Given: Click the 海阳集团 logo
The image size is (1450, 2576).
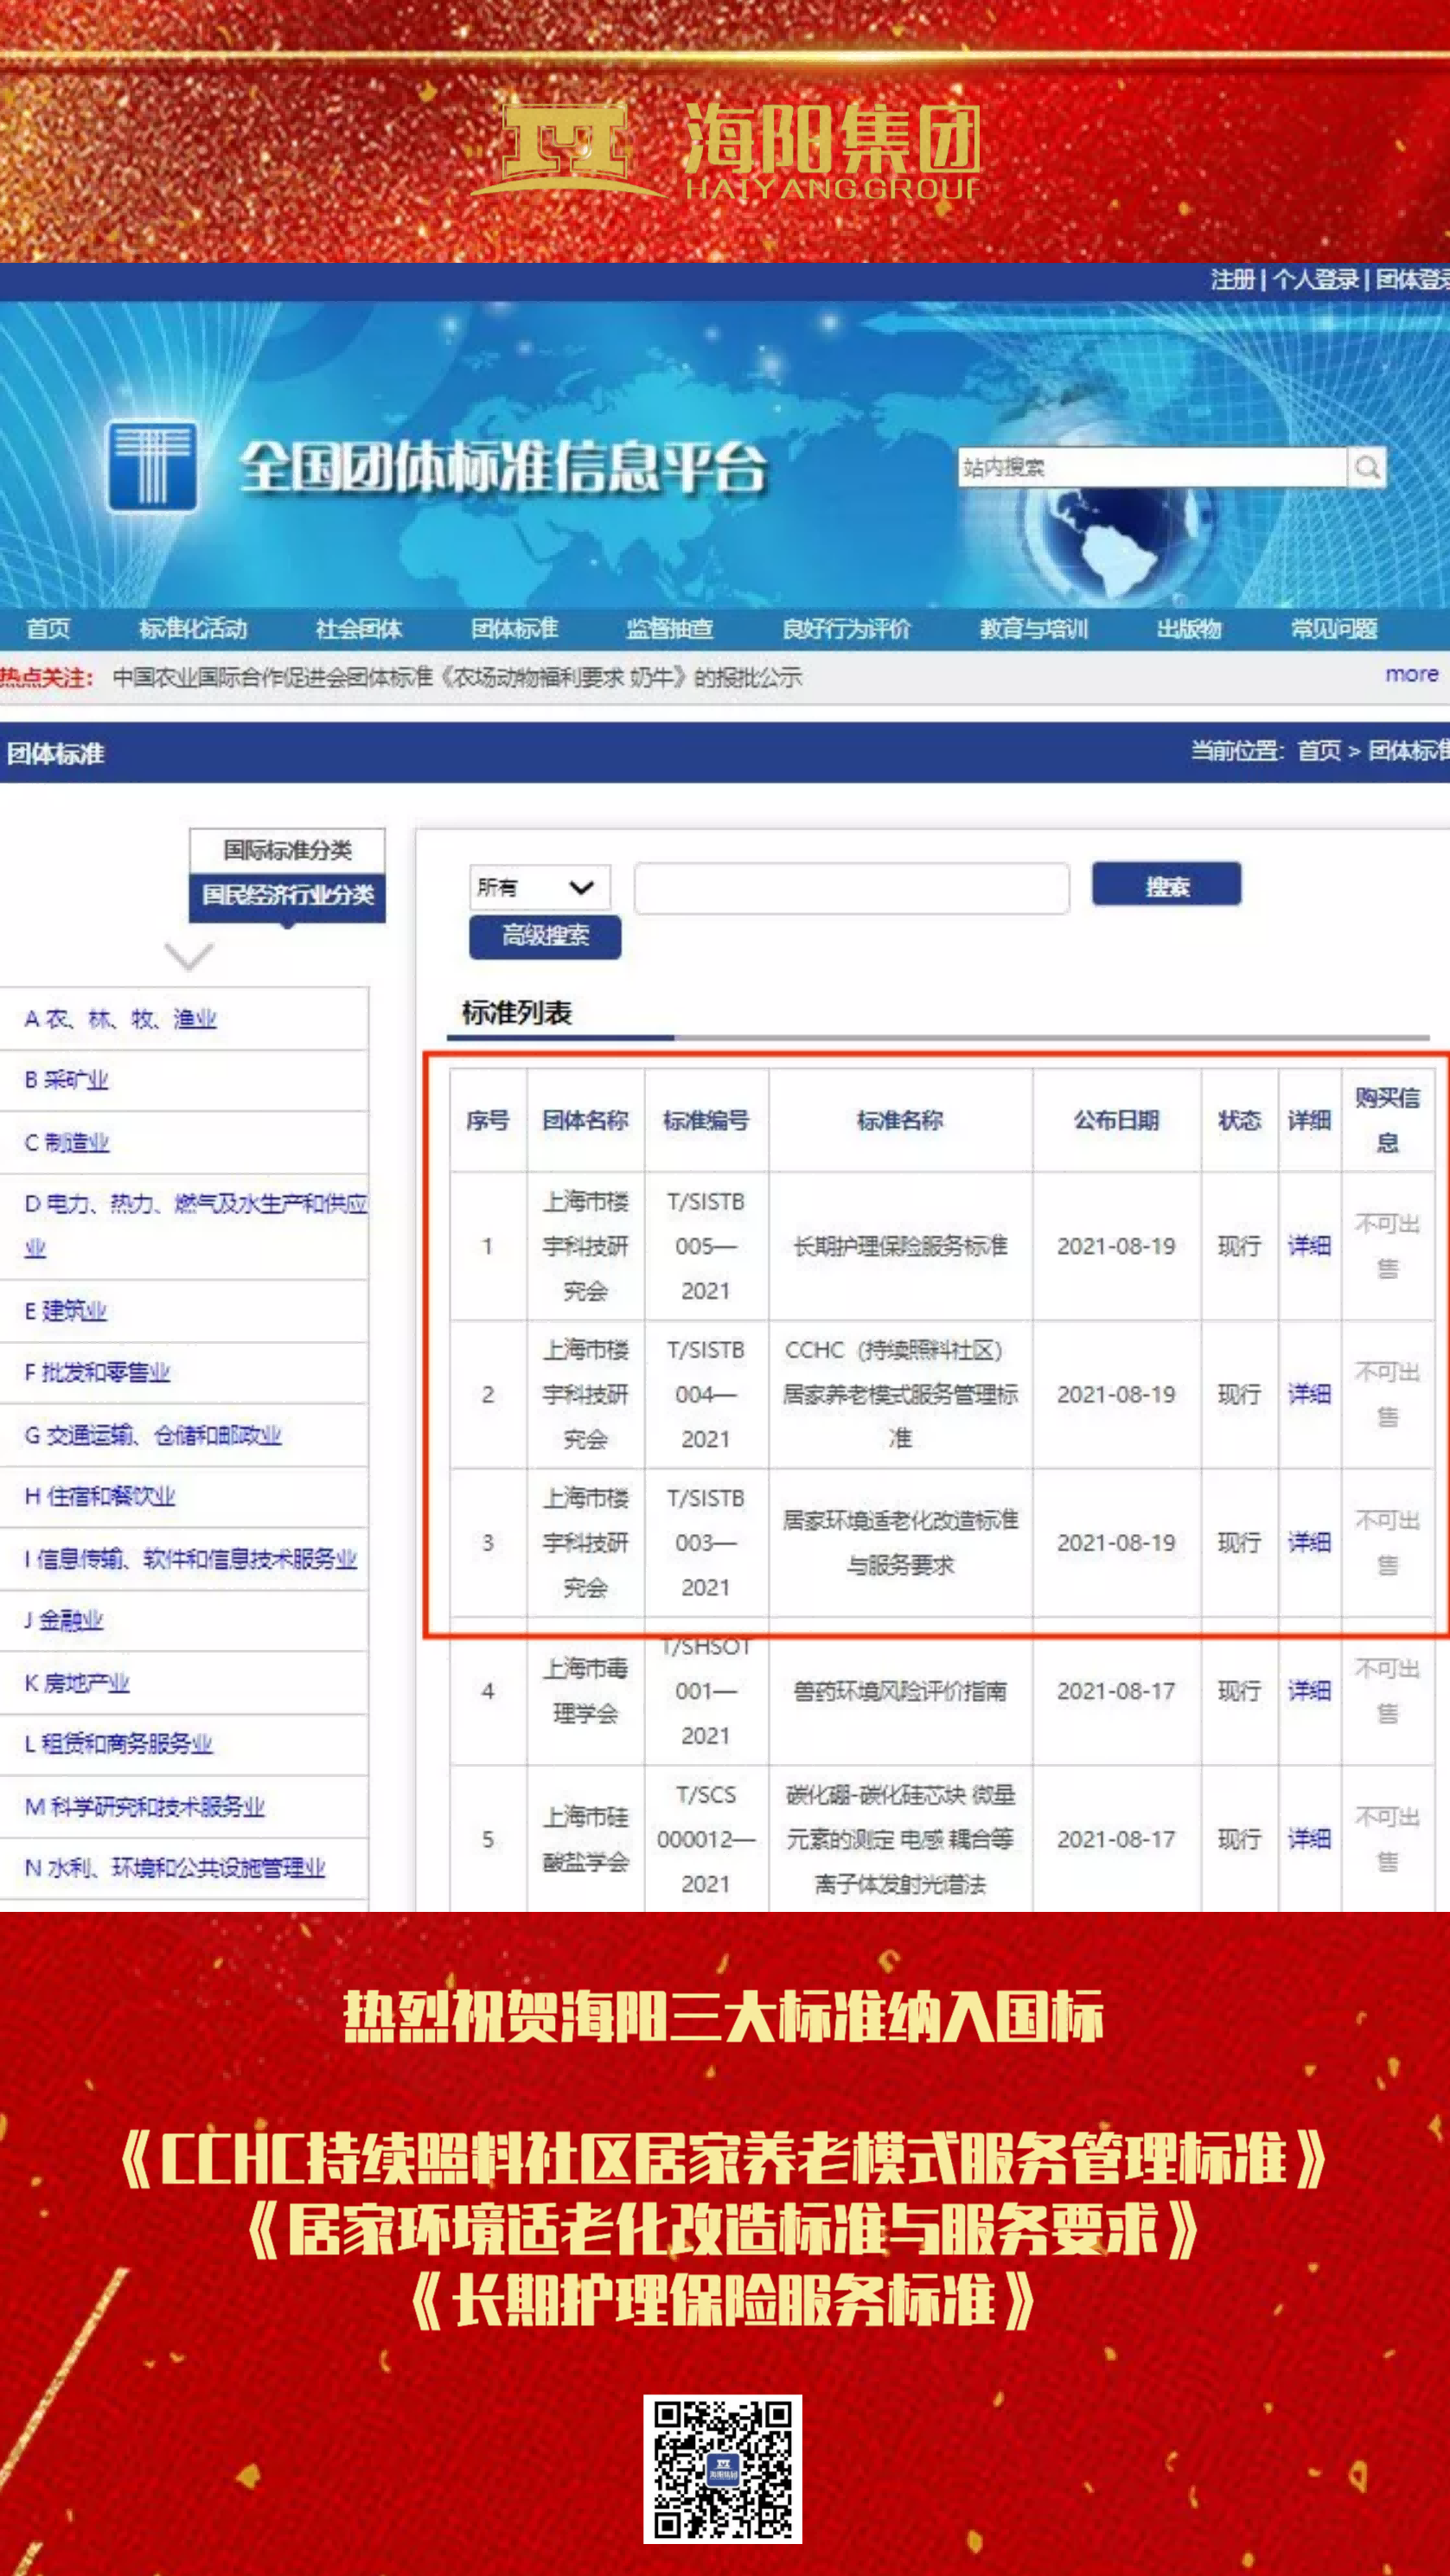Looking at the screenshot, I should coord(727,150).
